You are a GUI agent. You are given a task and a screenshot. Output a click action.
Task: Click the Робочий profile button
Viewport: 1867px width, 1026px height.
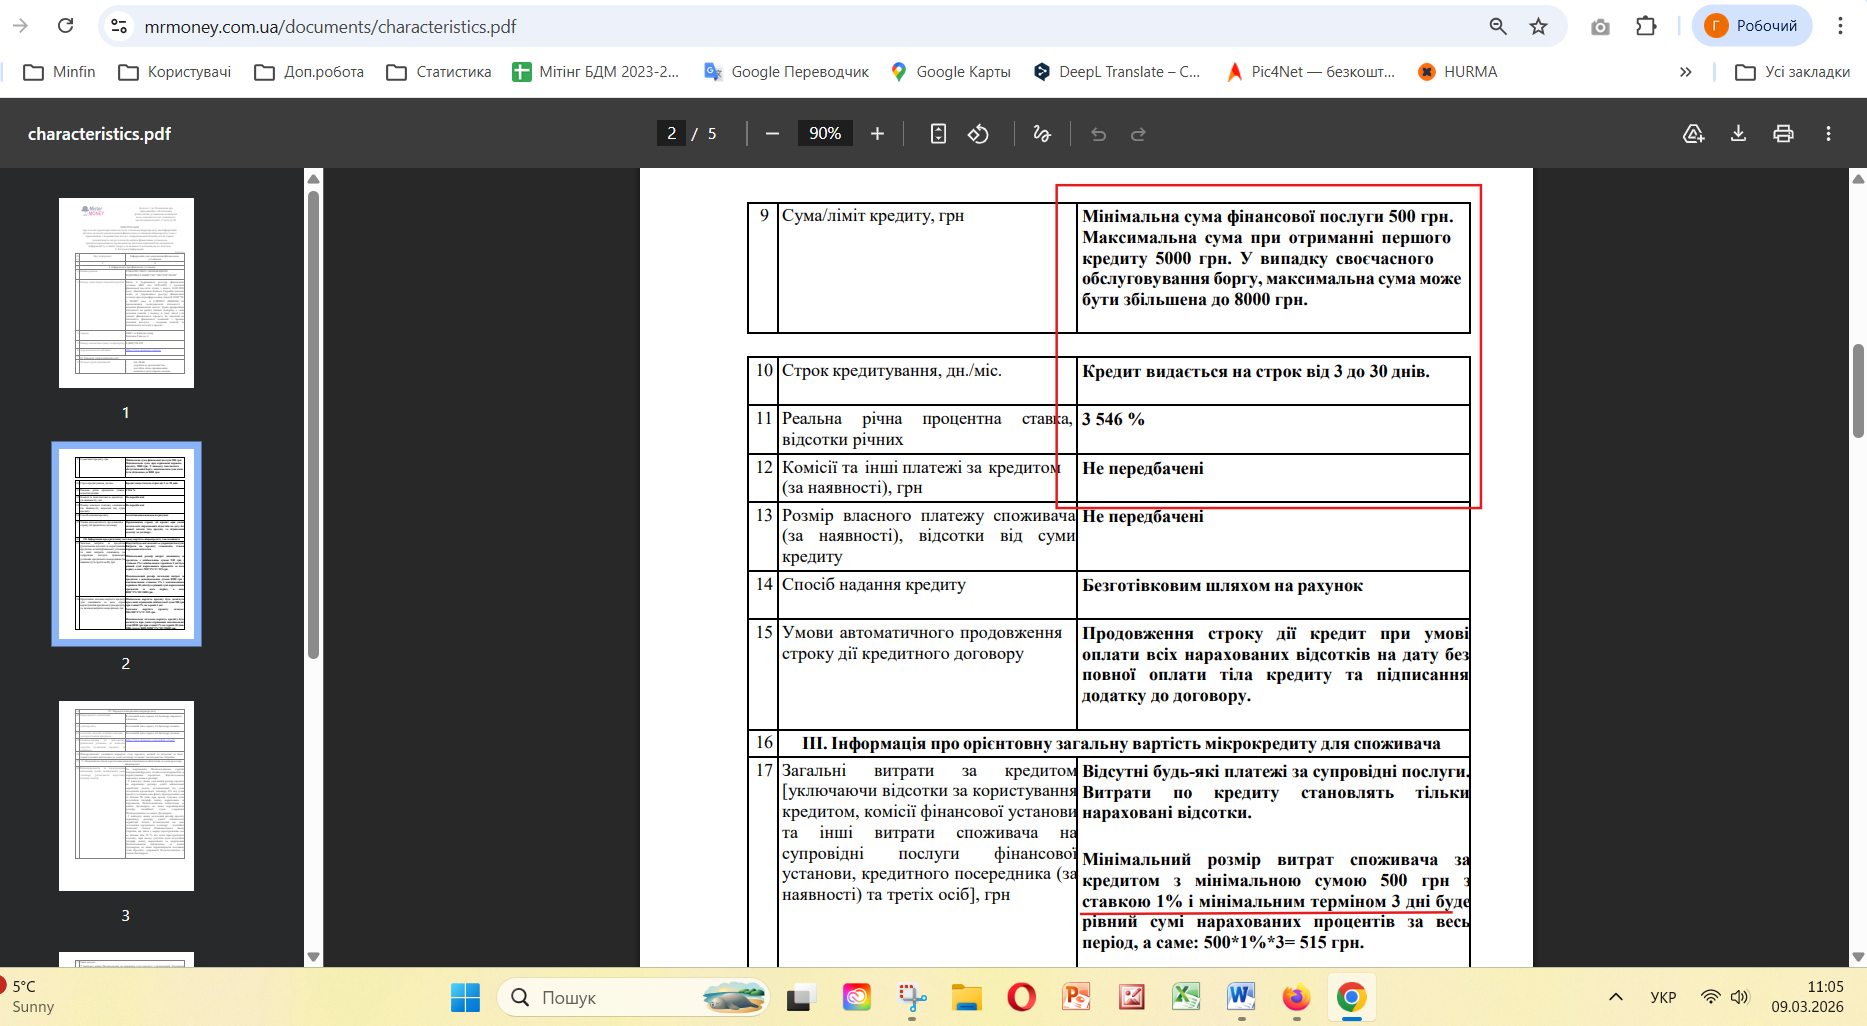click(1752, 26)
